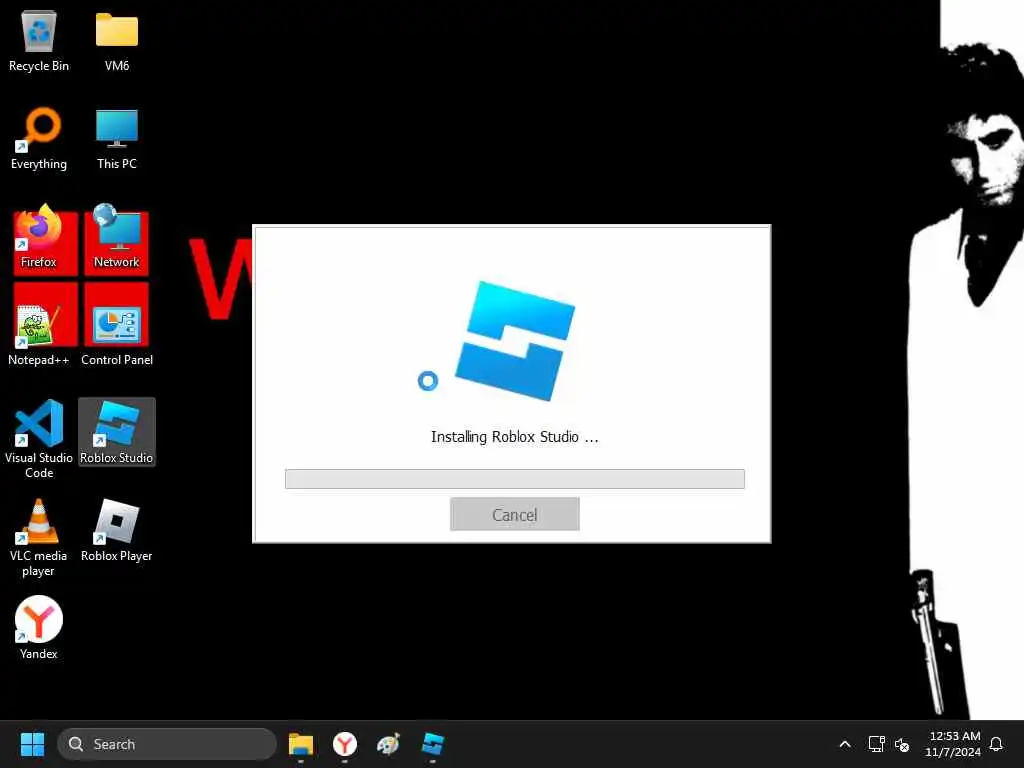
Task: Open the muted volume tray icon
Action: [902, 744]
